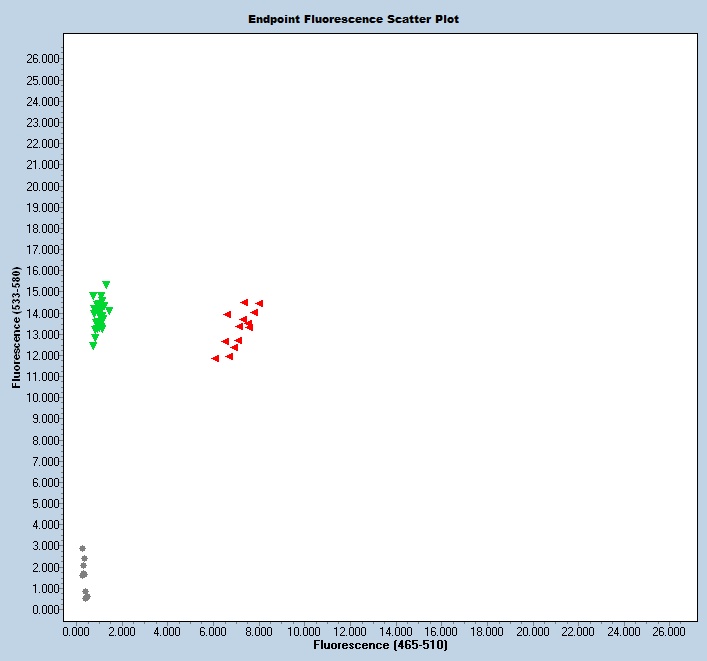Select the 0.000 label on the y-axis
Screen dimensions: 707x661
(46, 609)
